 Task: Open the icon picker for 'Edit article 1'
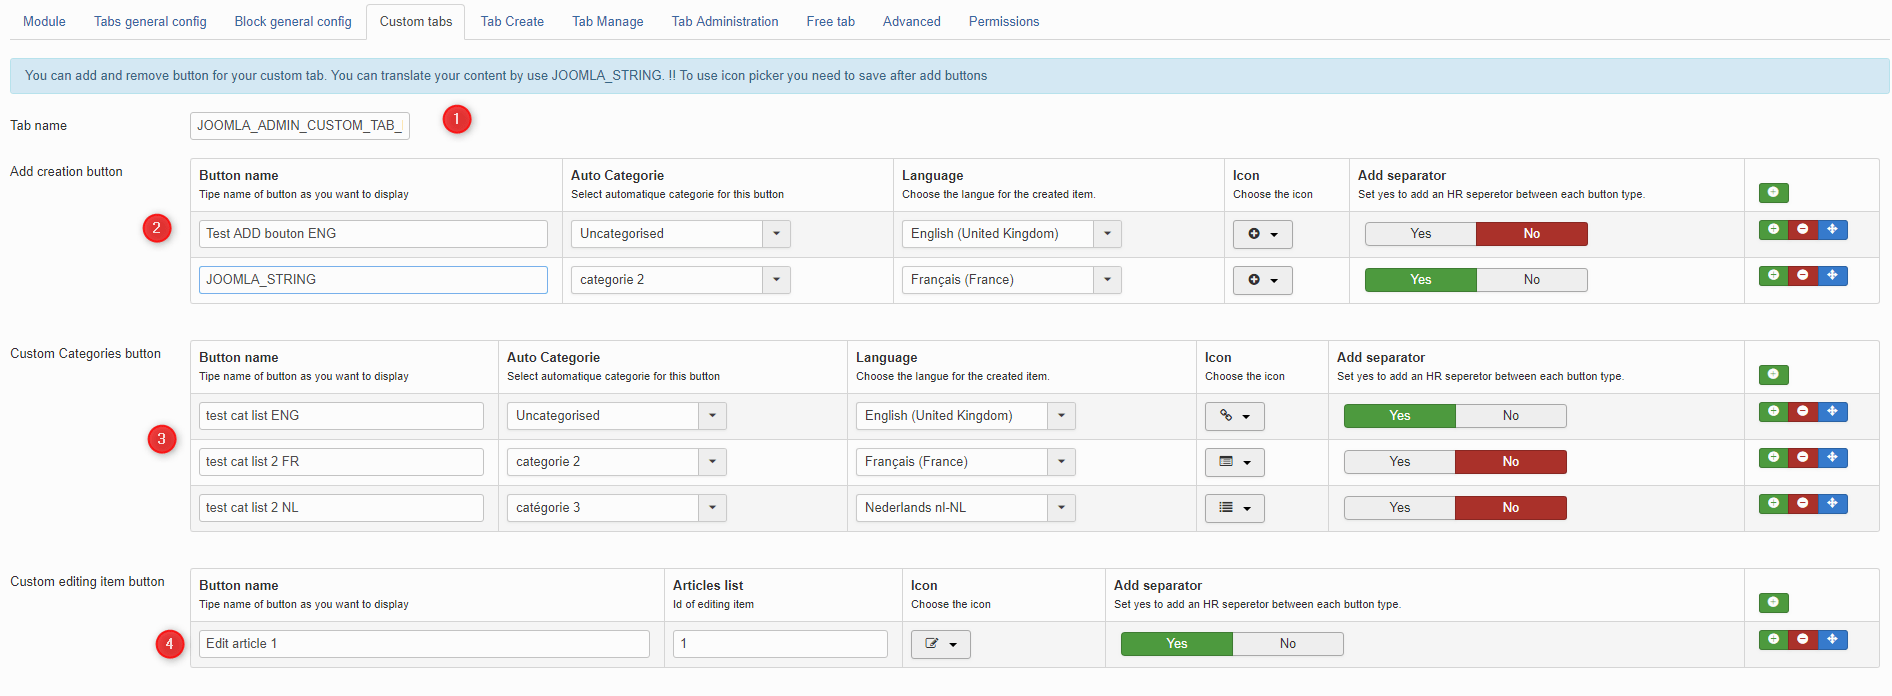tap(940, 644)
